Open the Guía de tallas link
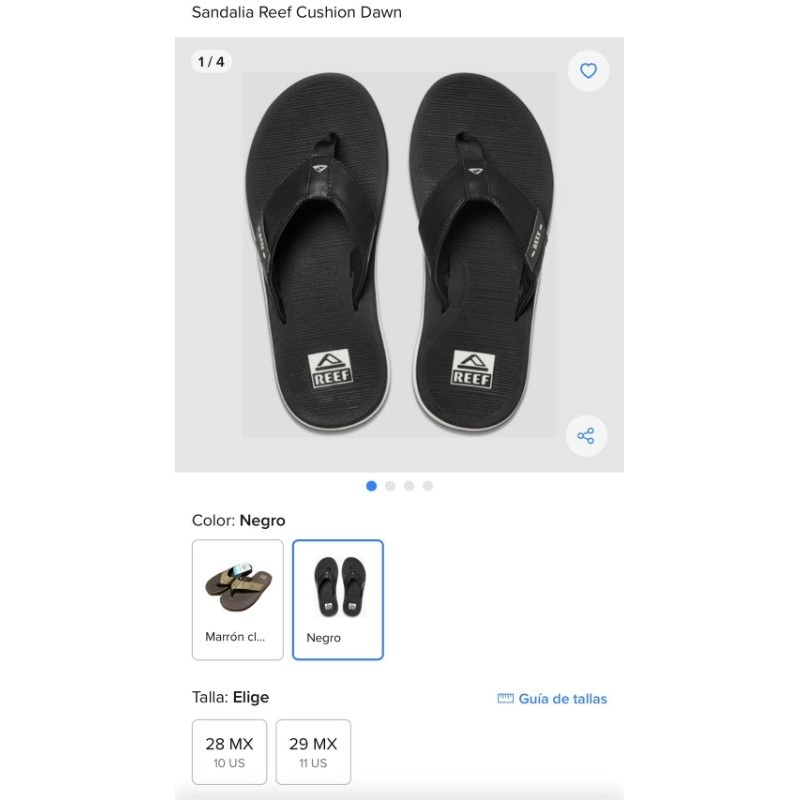The image size is (800, 800). 562,699
